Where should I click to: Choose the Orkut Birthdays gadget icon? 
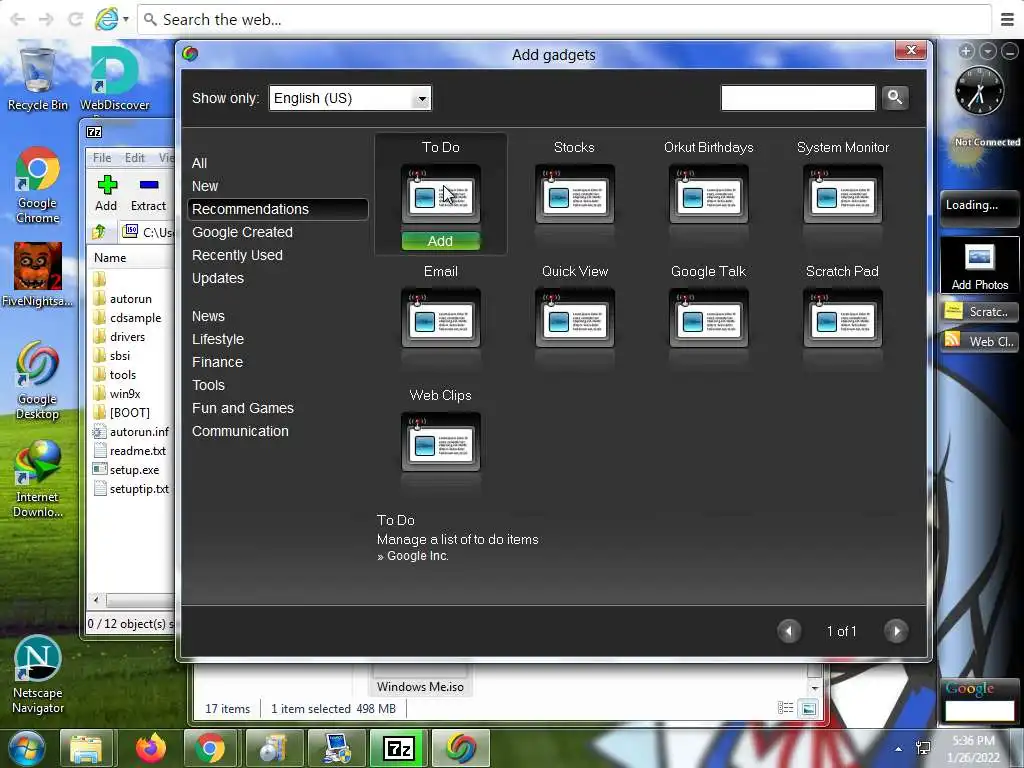coord(709,194)
